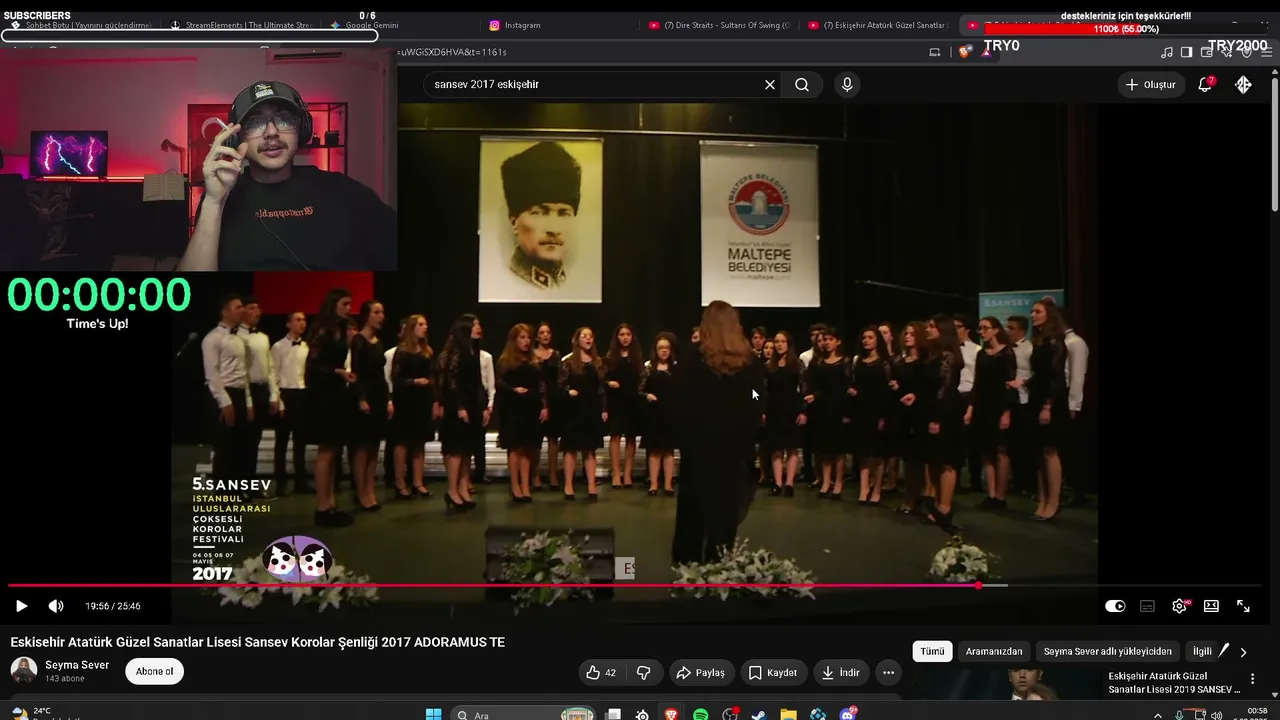Open Spotify from taskbar

click(700, 714)
